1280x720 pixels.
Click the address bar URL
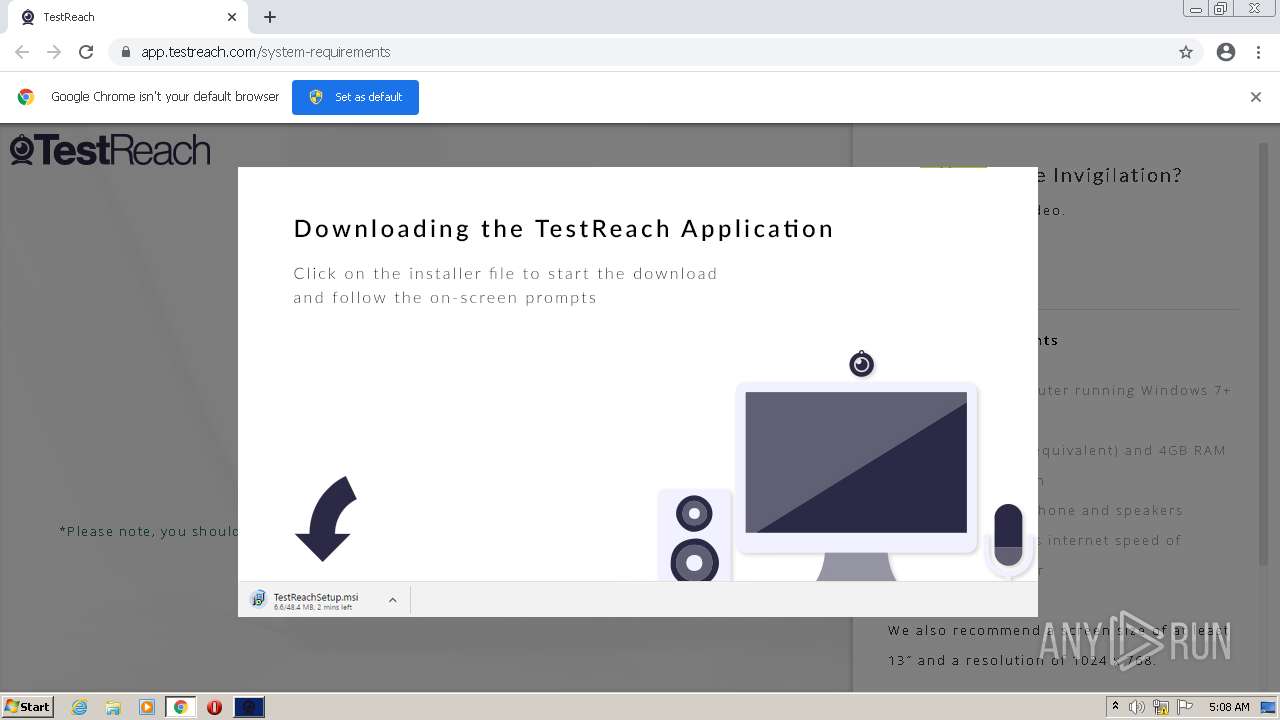click(x=265, y=52)
